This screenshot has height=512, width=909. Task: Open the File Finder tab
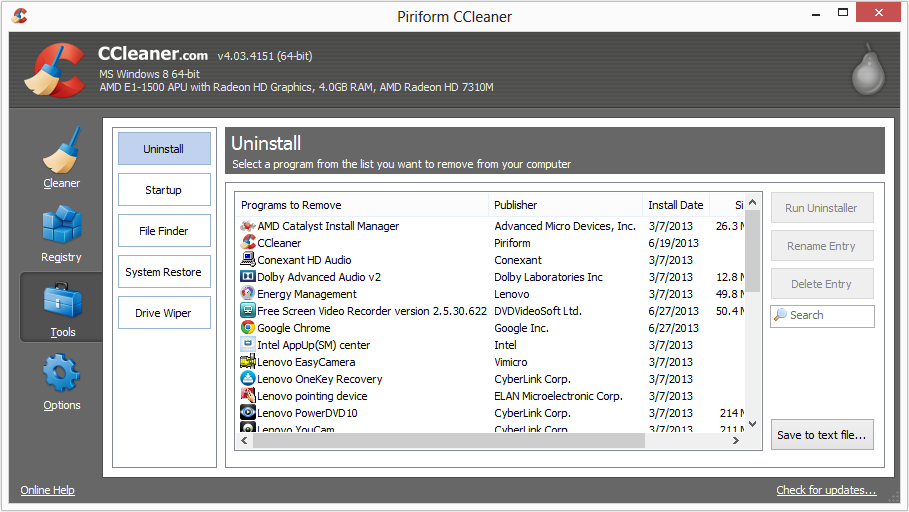pos(164,231)
